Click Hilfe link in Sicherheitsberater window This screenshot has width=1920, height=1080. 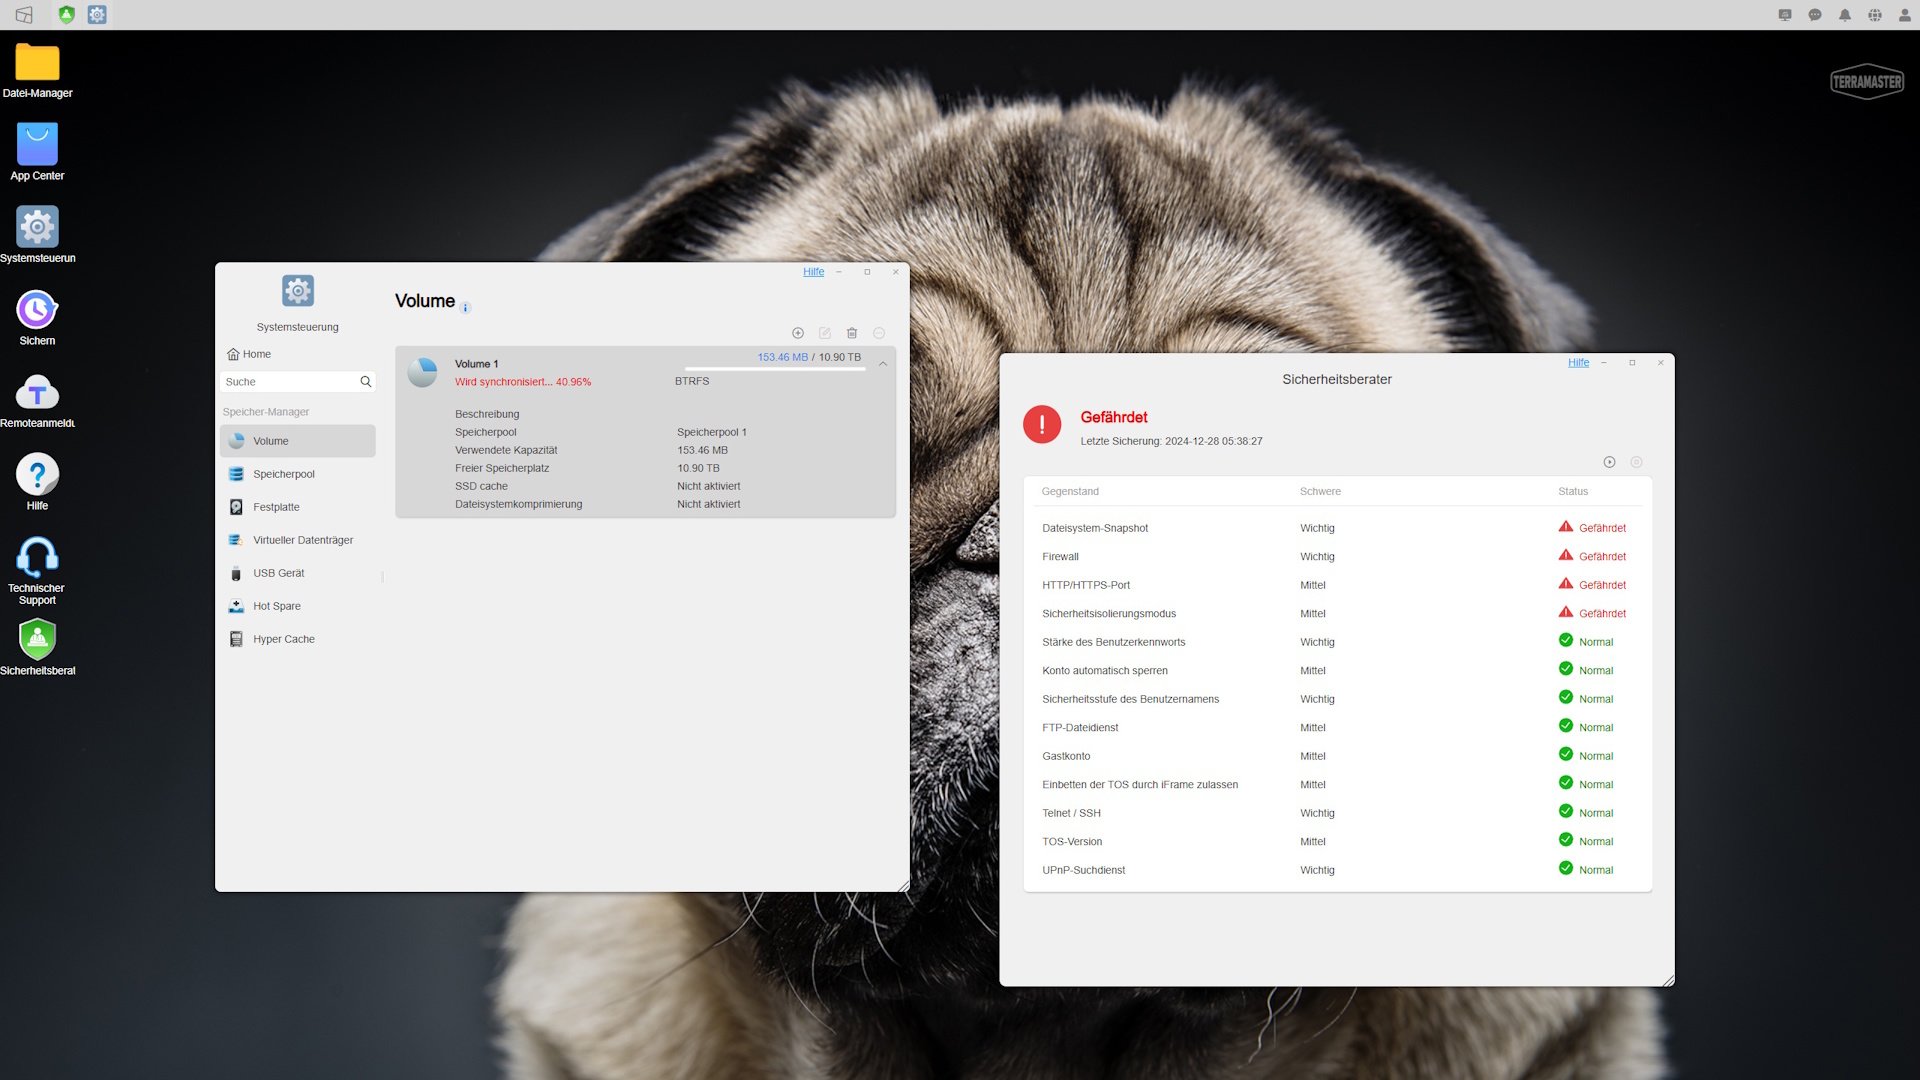[x=1578, y=363]
